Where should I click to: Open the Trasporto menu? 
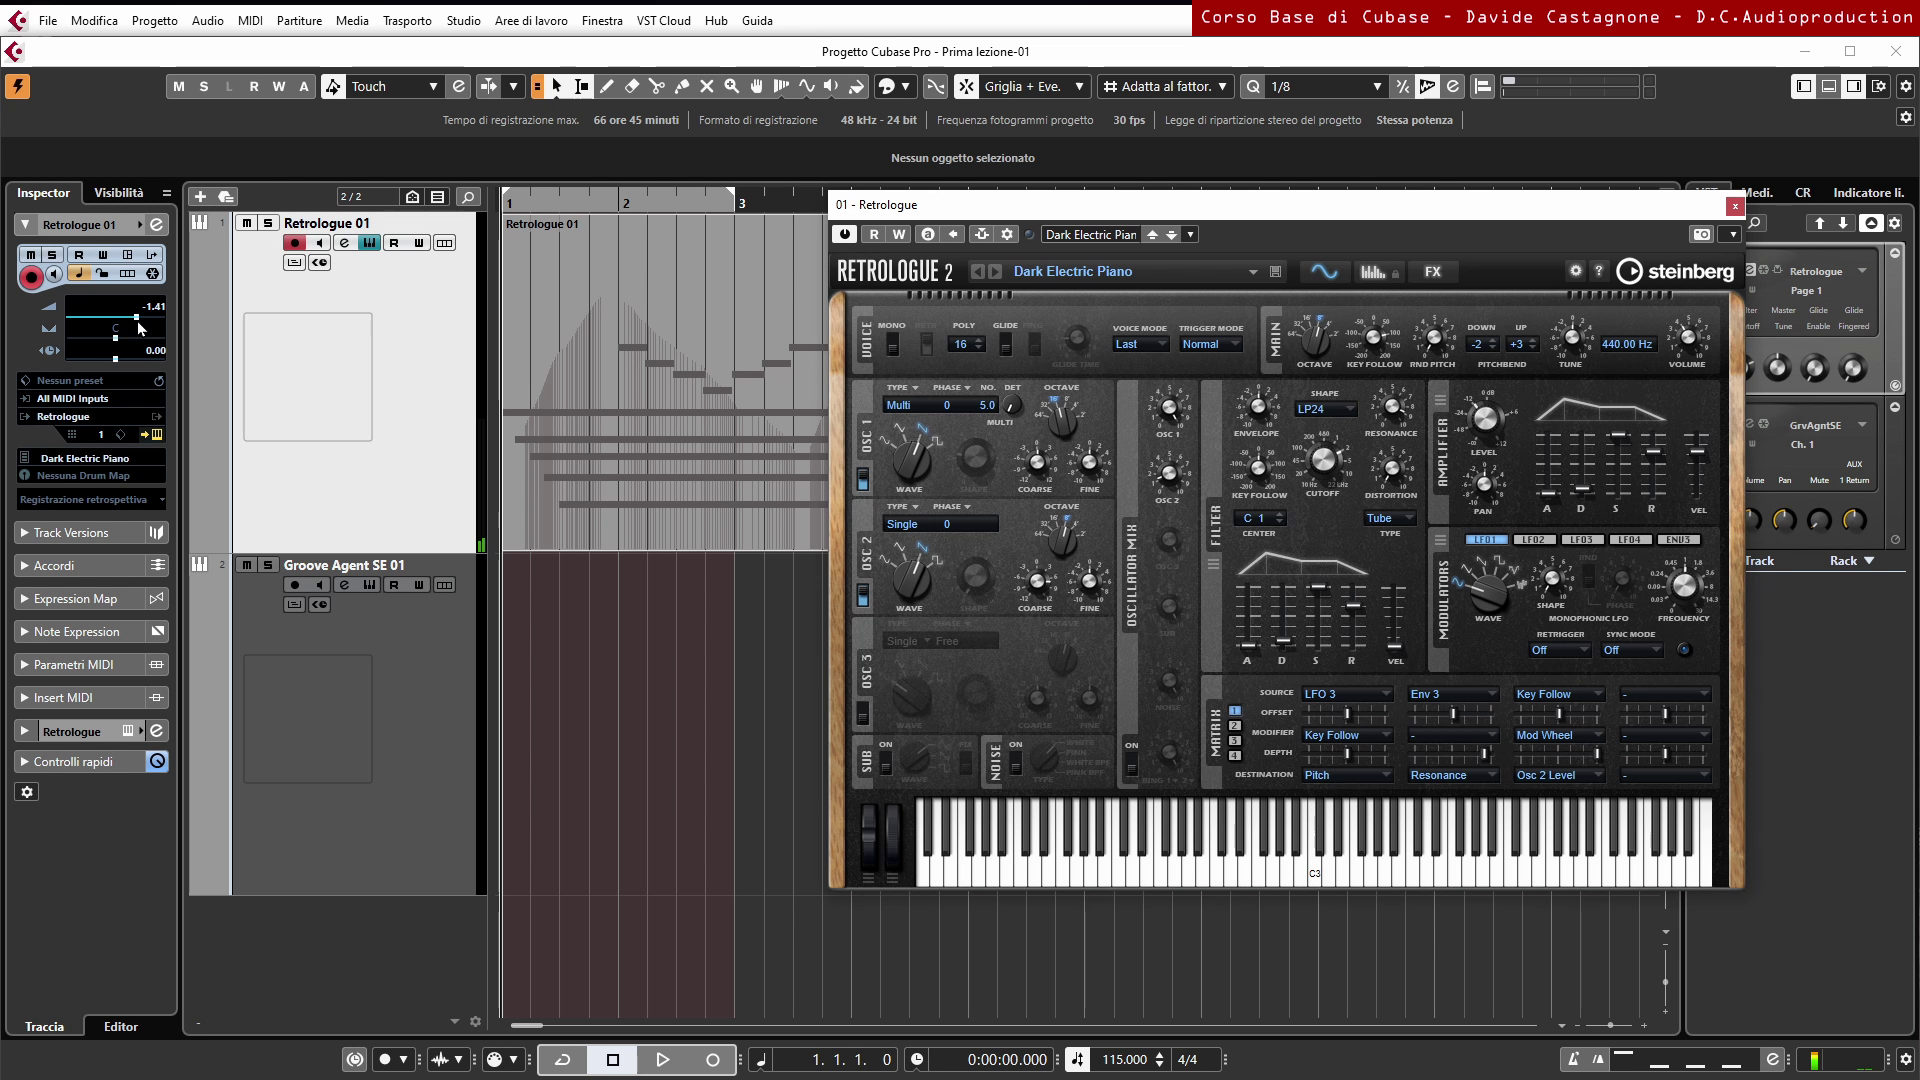[x=407, y=20]
